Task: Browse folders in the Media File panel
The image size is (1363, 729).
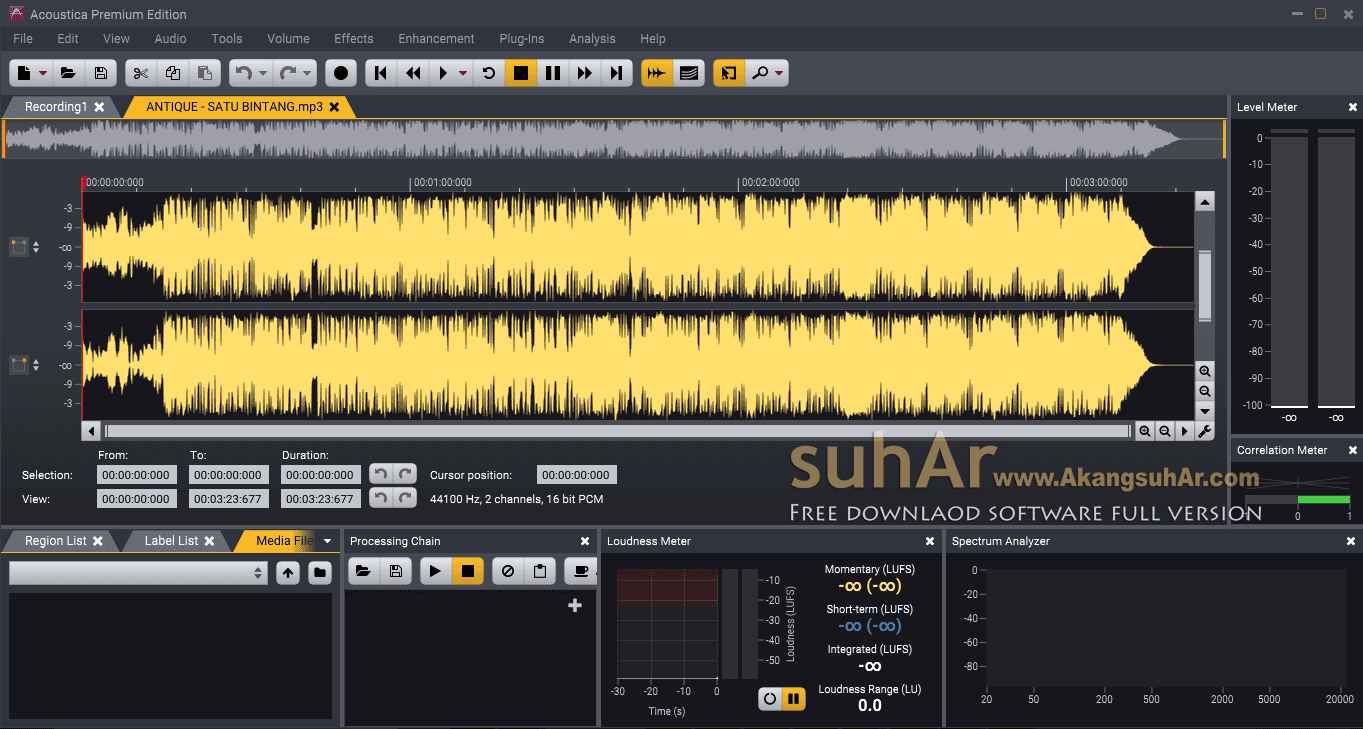Action: pos(319,573)
